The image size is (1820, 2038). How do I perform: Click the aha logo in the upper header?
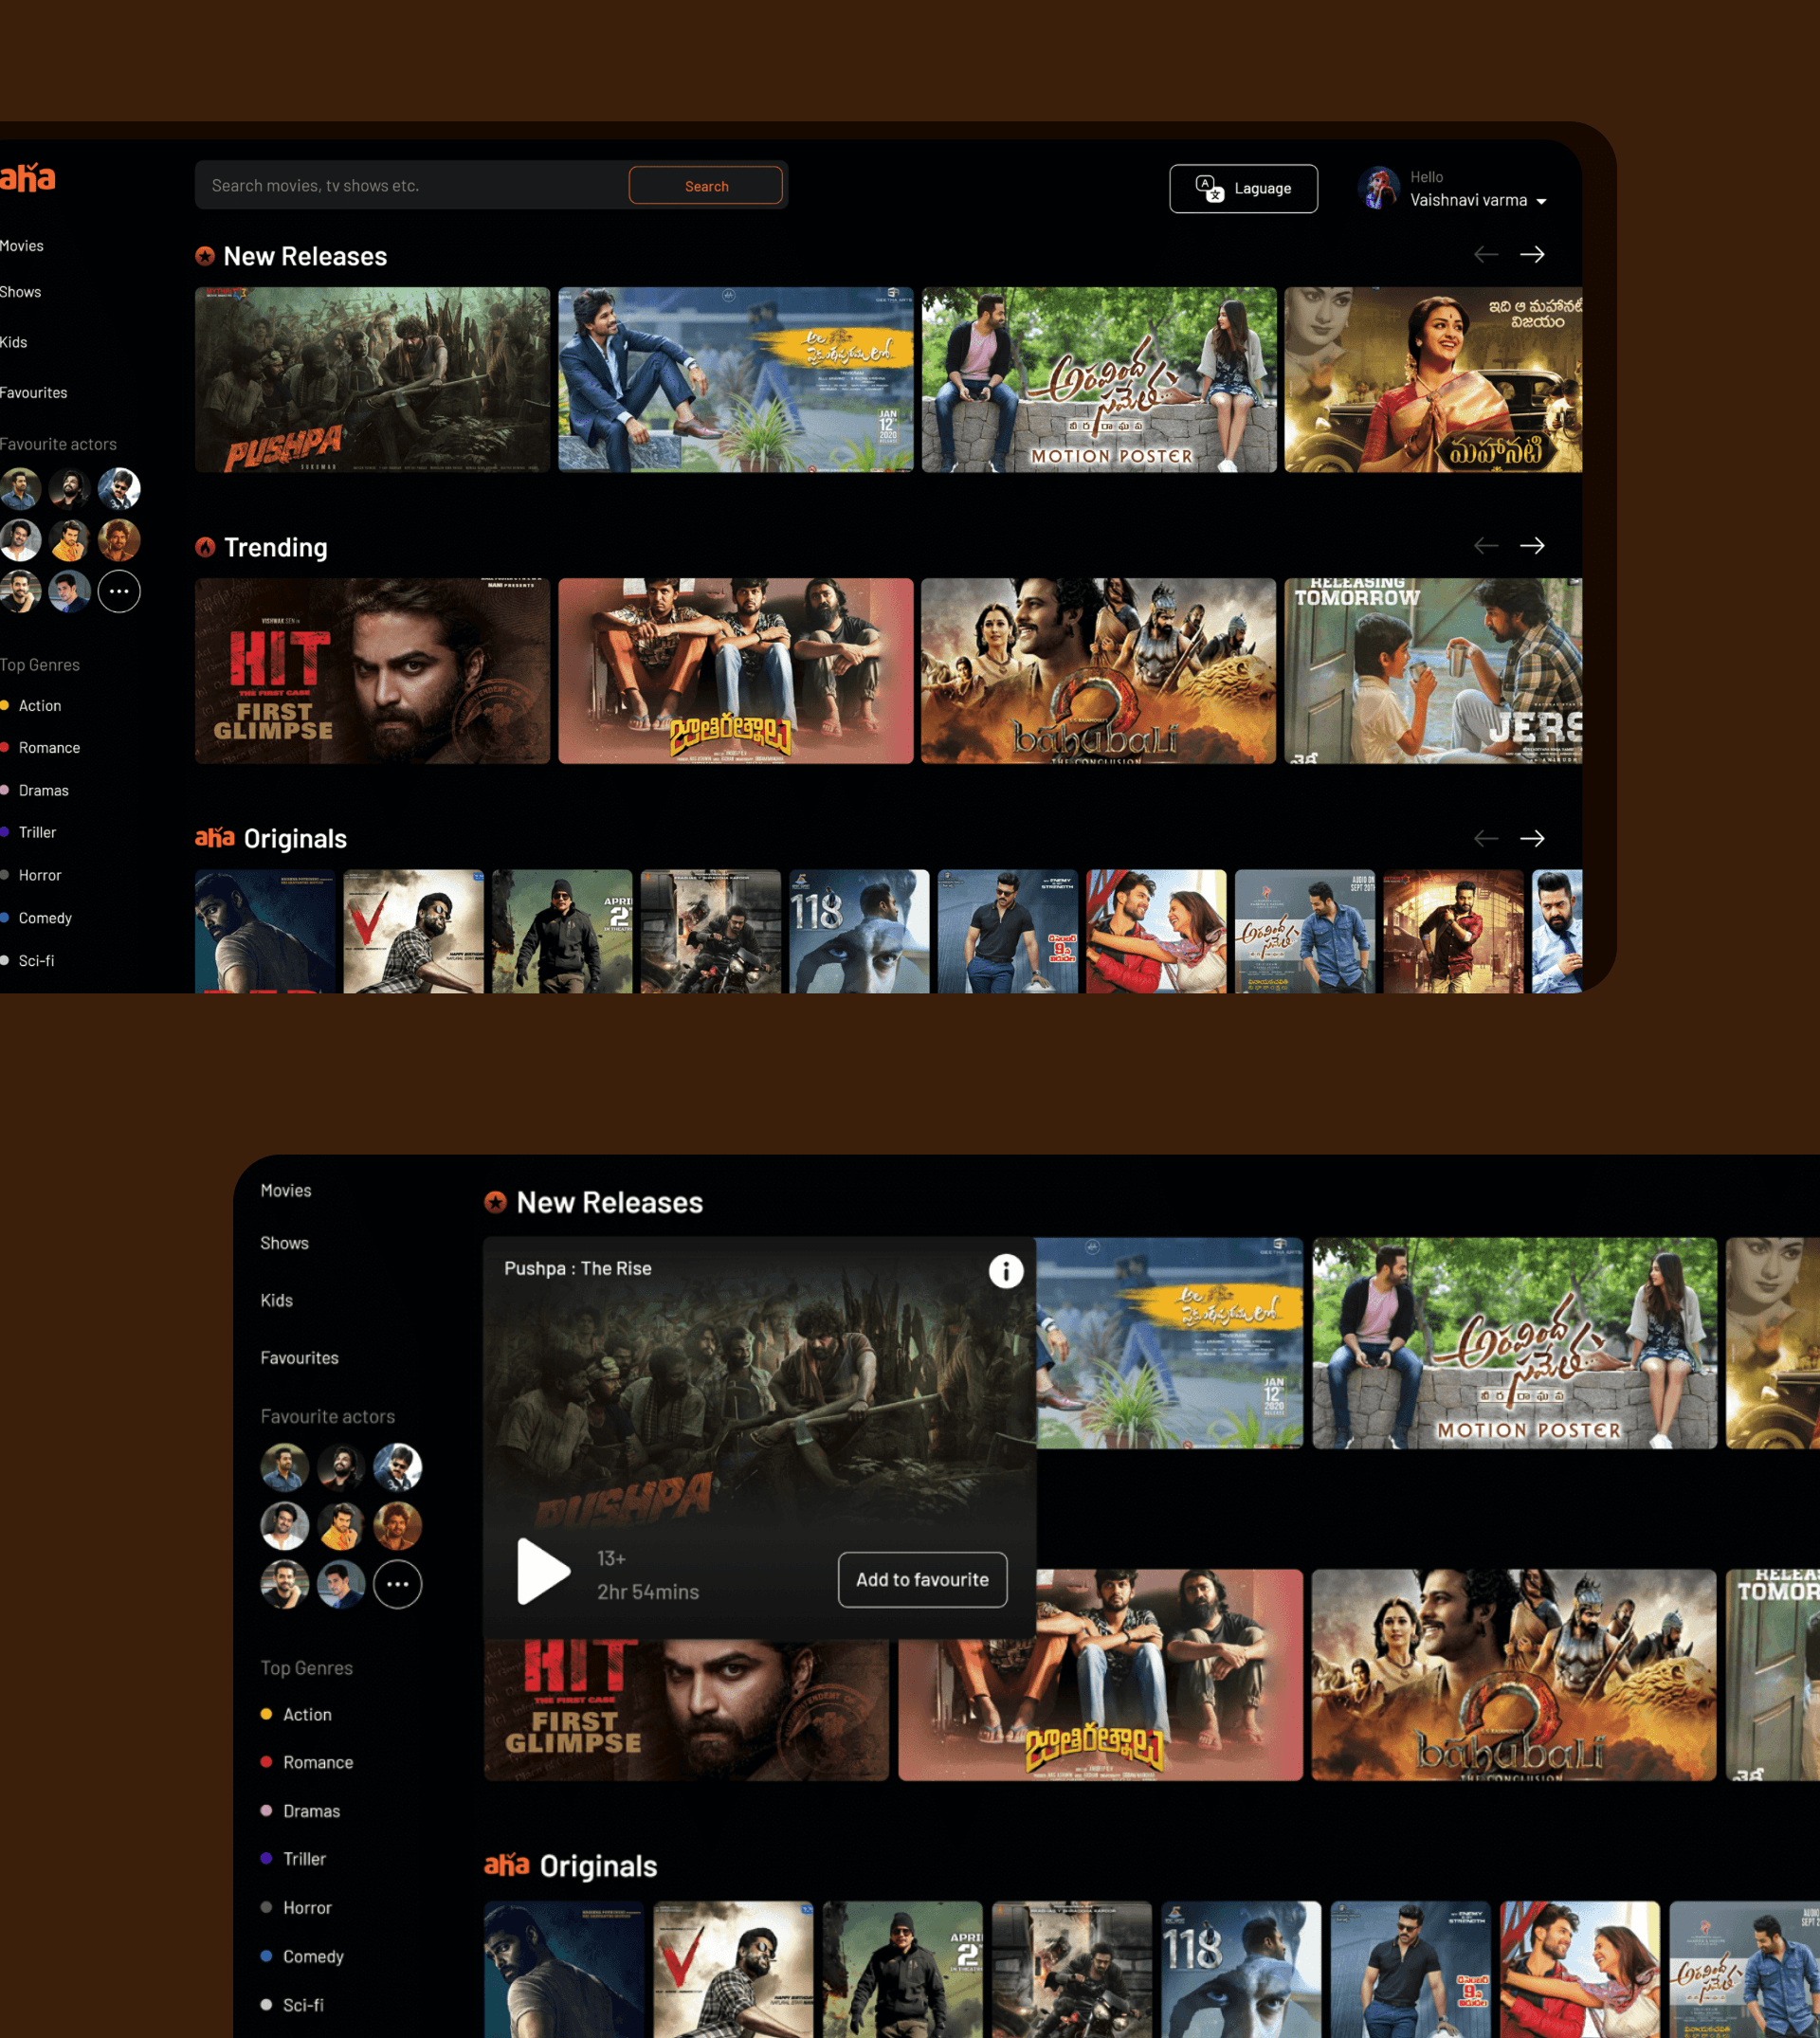tap(27, 178)
